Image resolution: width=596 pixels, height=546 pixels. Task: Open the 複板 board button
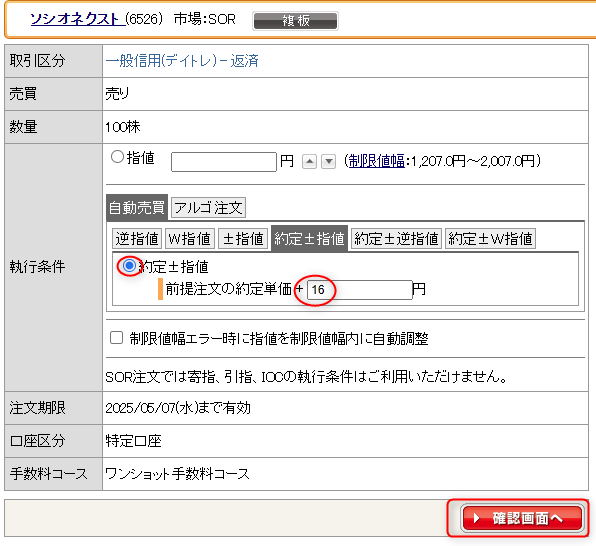pyautogui.click(x=295, y=21)
